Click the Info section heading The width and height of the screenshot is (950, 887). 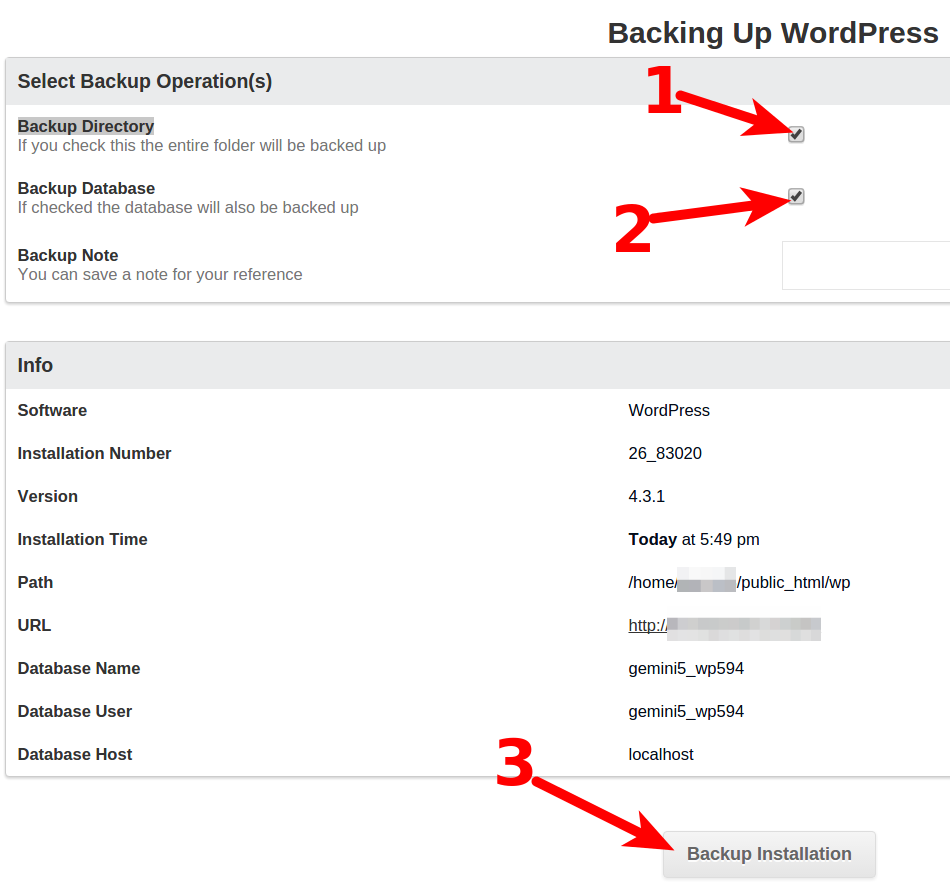[x=35, y=365]
